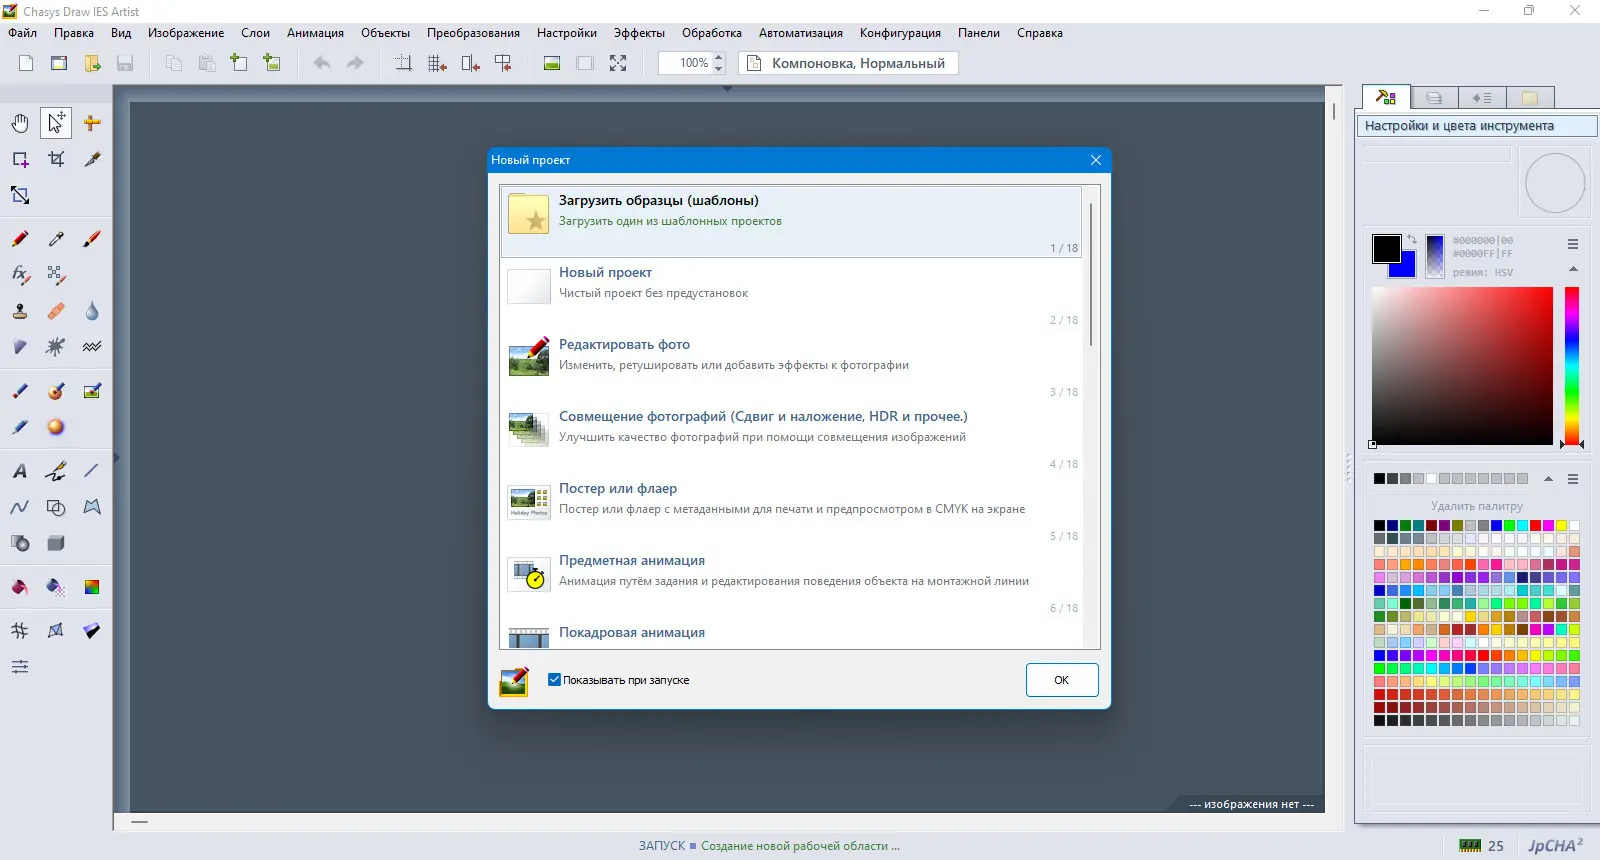Image resolution: width=1600 pixels, height=860 pixels.
Task: Switch to the tool settings and colors tab
Action: [x=1386, y=97]
